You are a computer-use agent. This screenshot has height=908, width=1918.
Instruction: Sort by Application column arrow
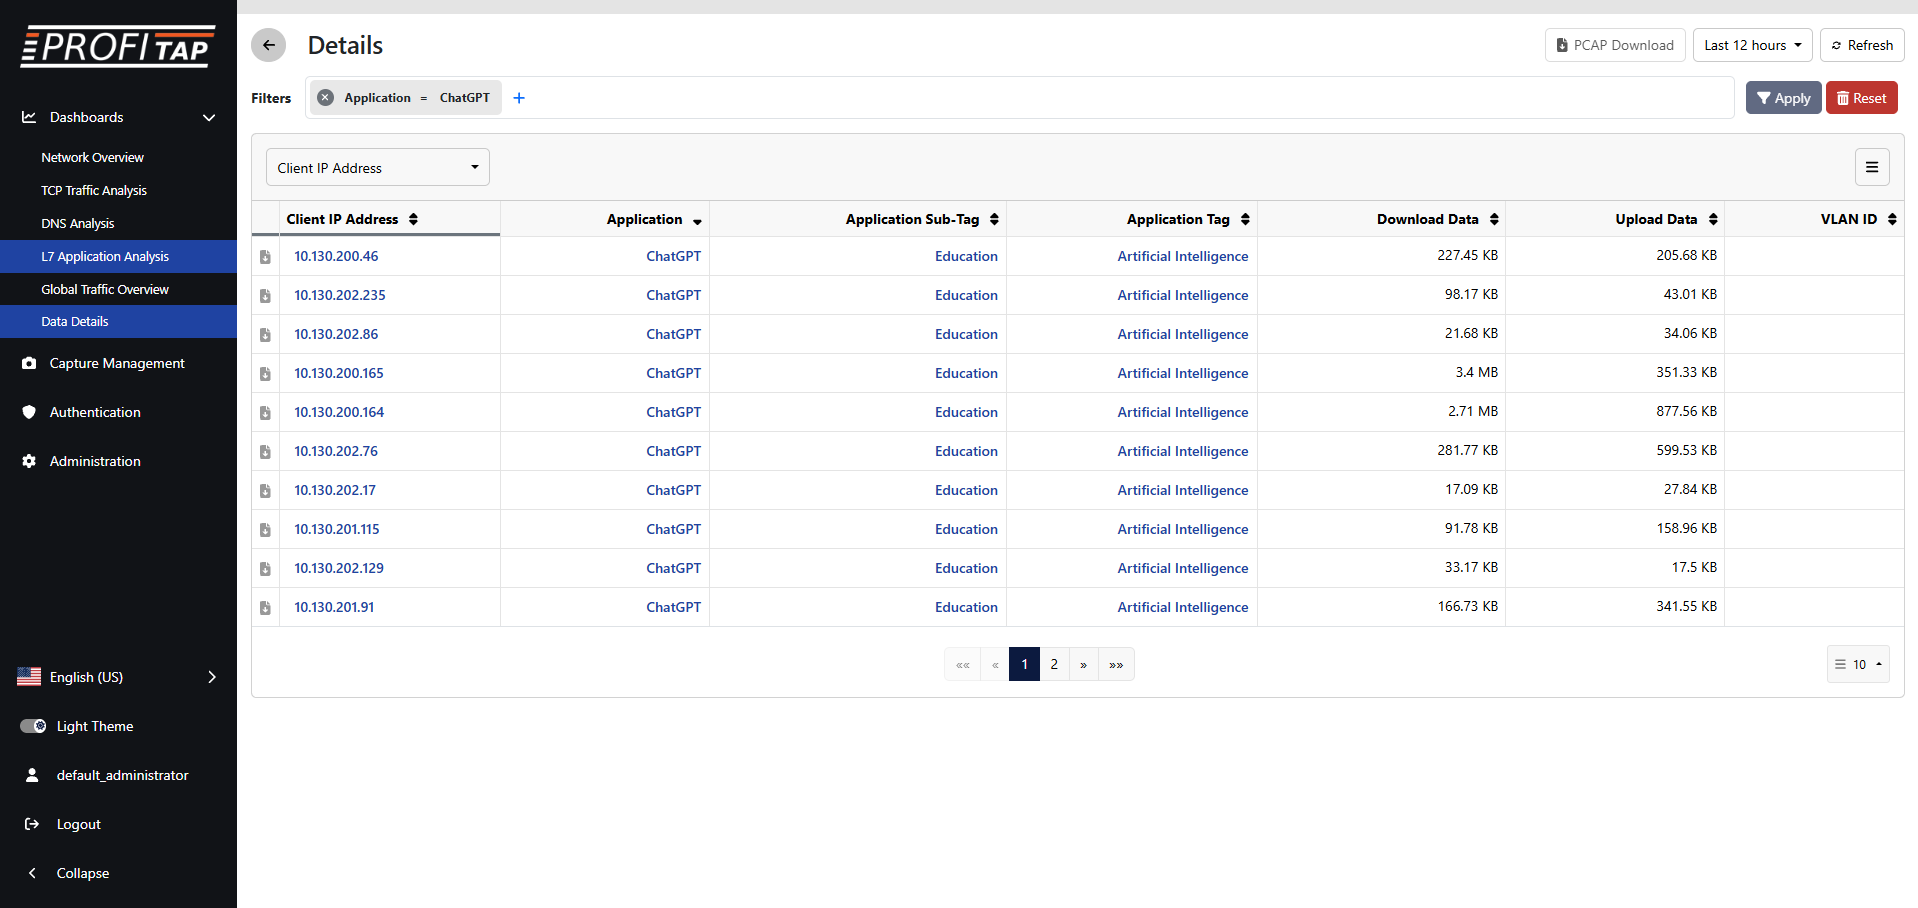pos(697,221)
